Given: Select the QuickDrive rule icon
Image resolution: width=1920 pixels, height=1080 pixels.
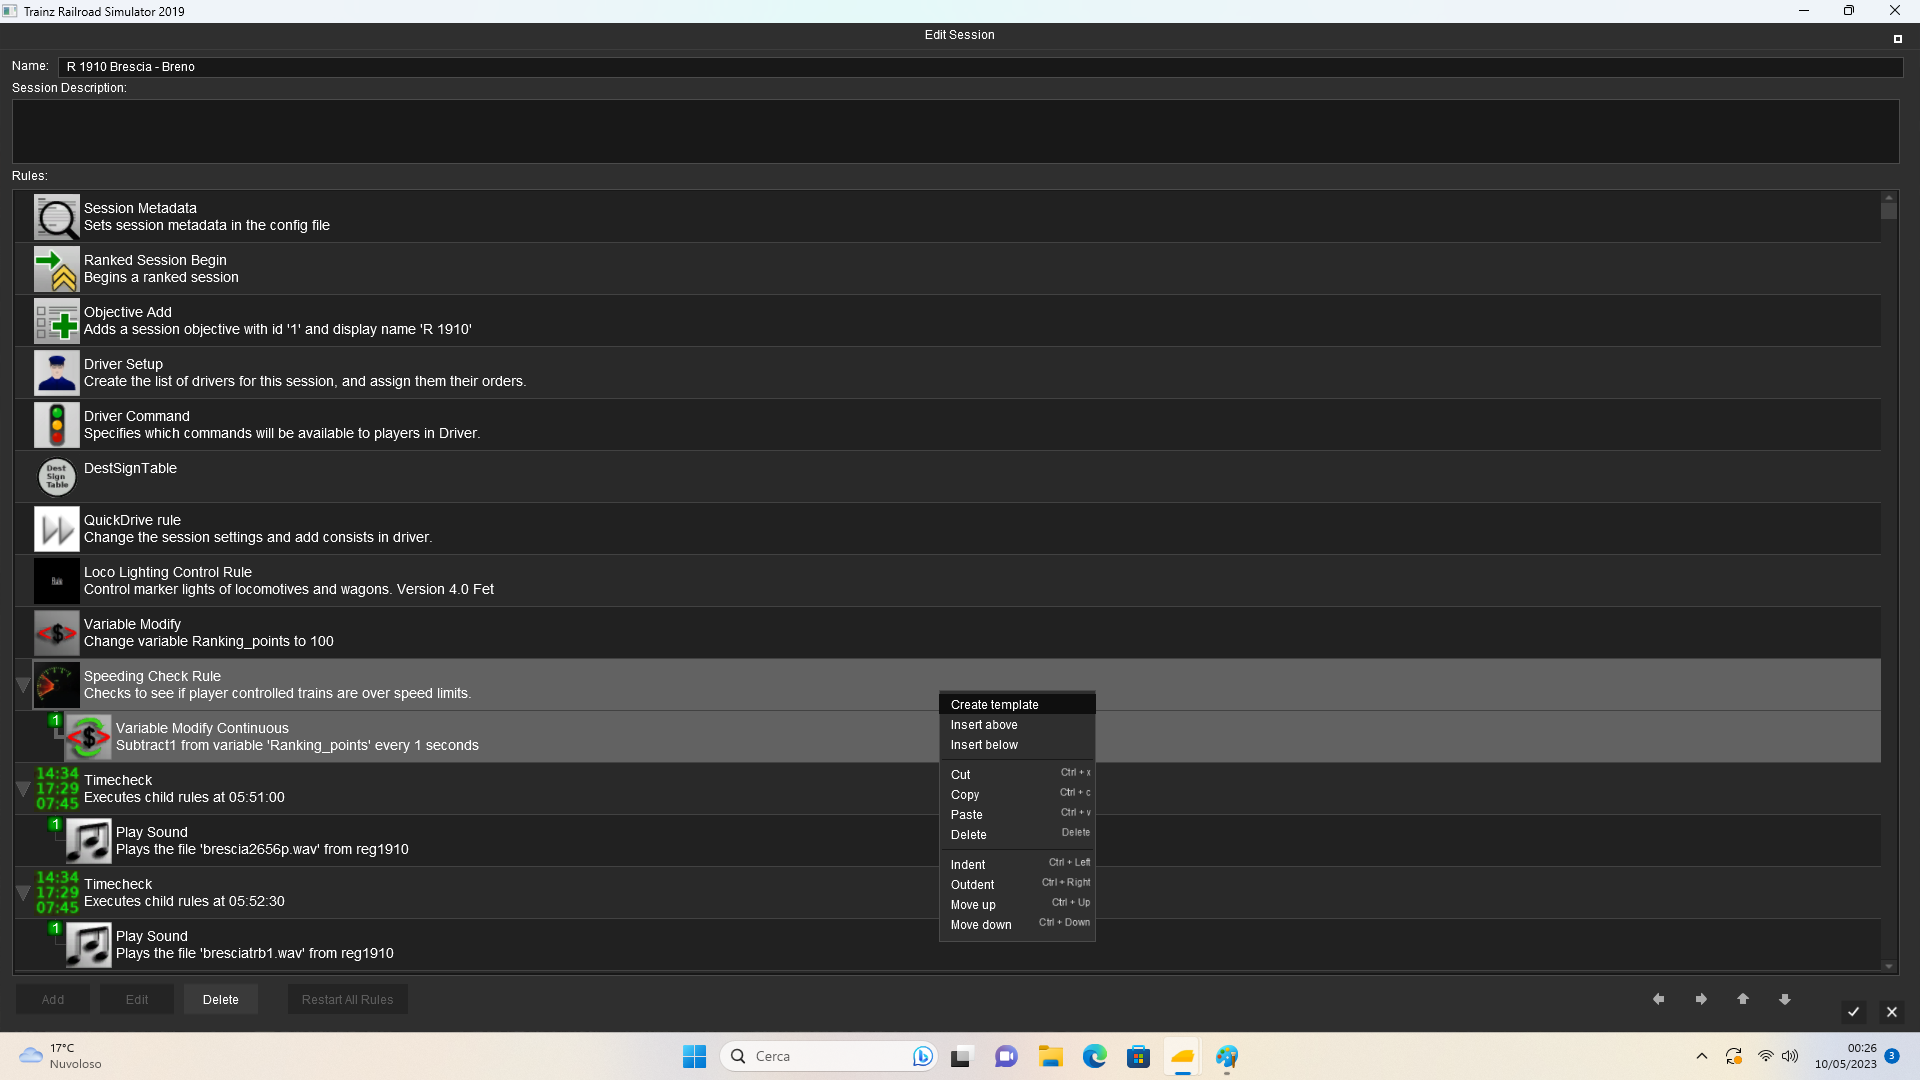Looking at the screenshot, I should pos(56,529).
